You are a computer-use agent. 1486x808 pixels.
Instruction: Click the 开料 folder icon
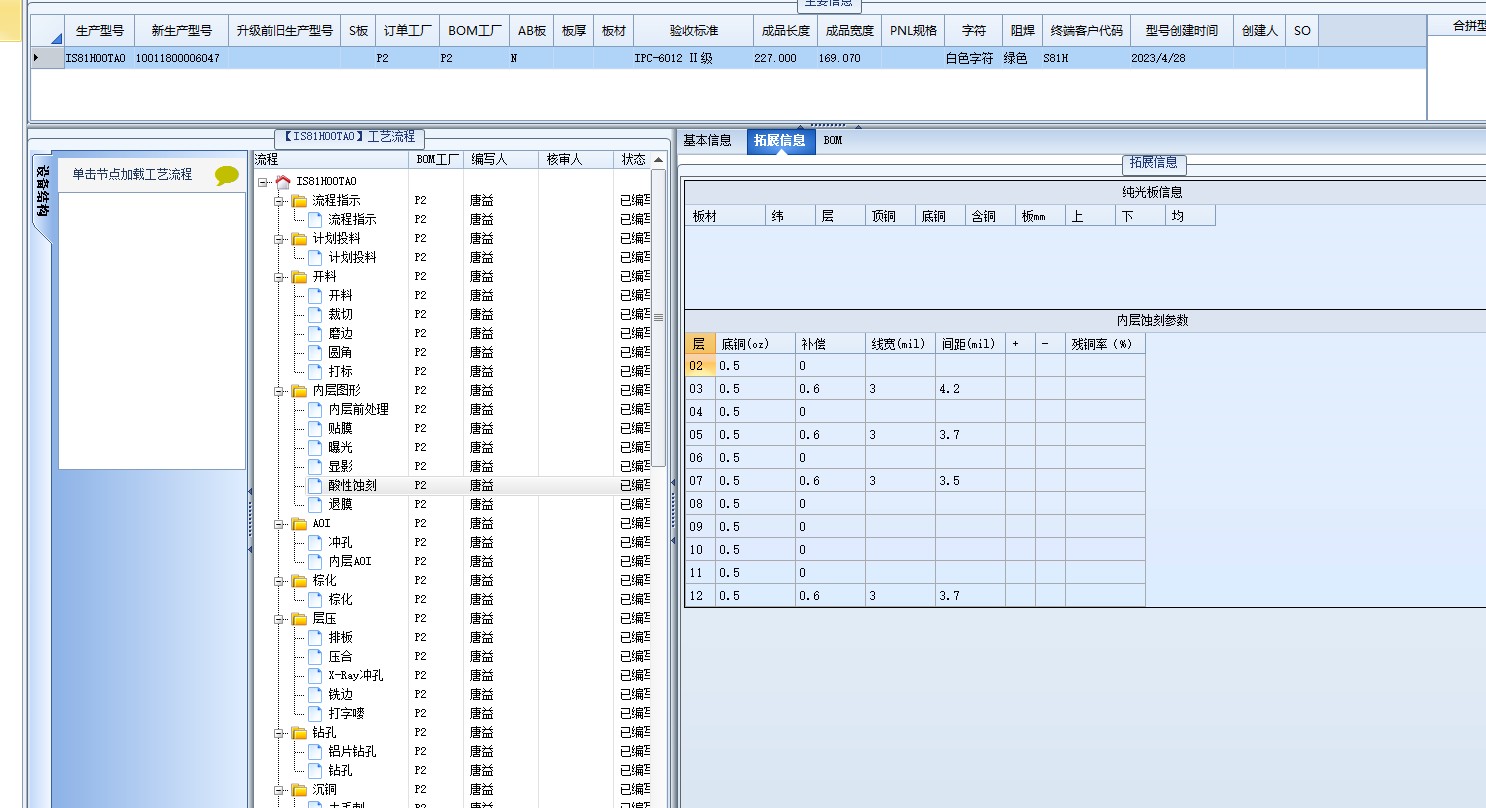(299, 276)
